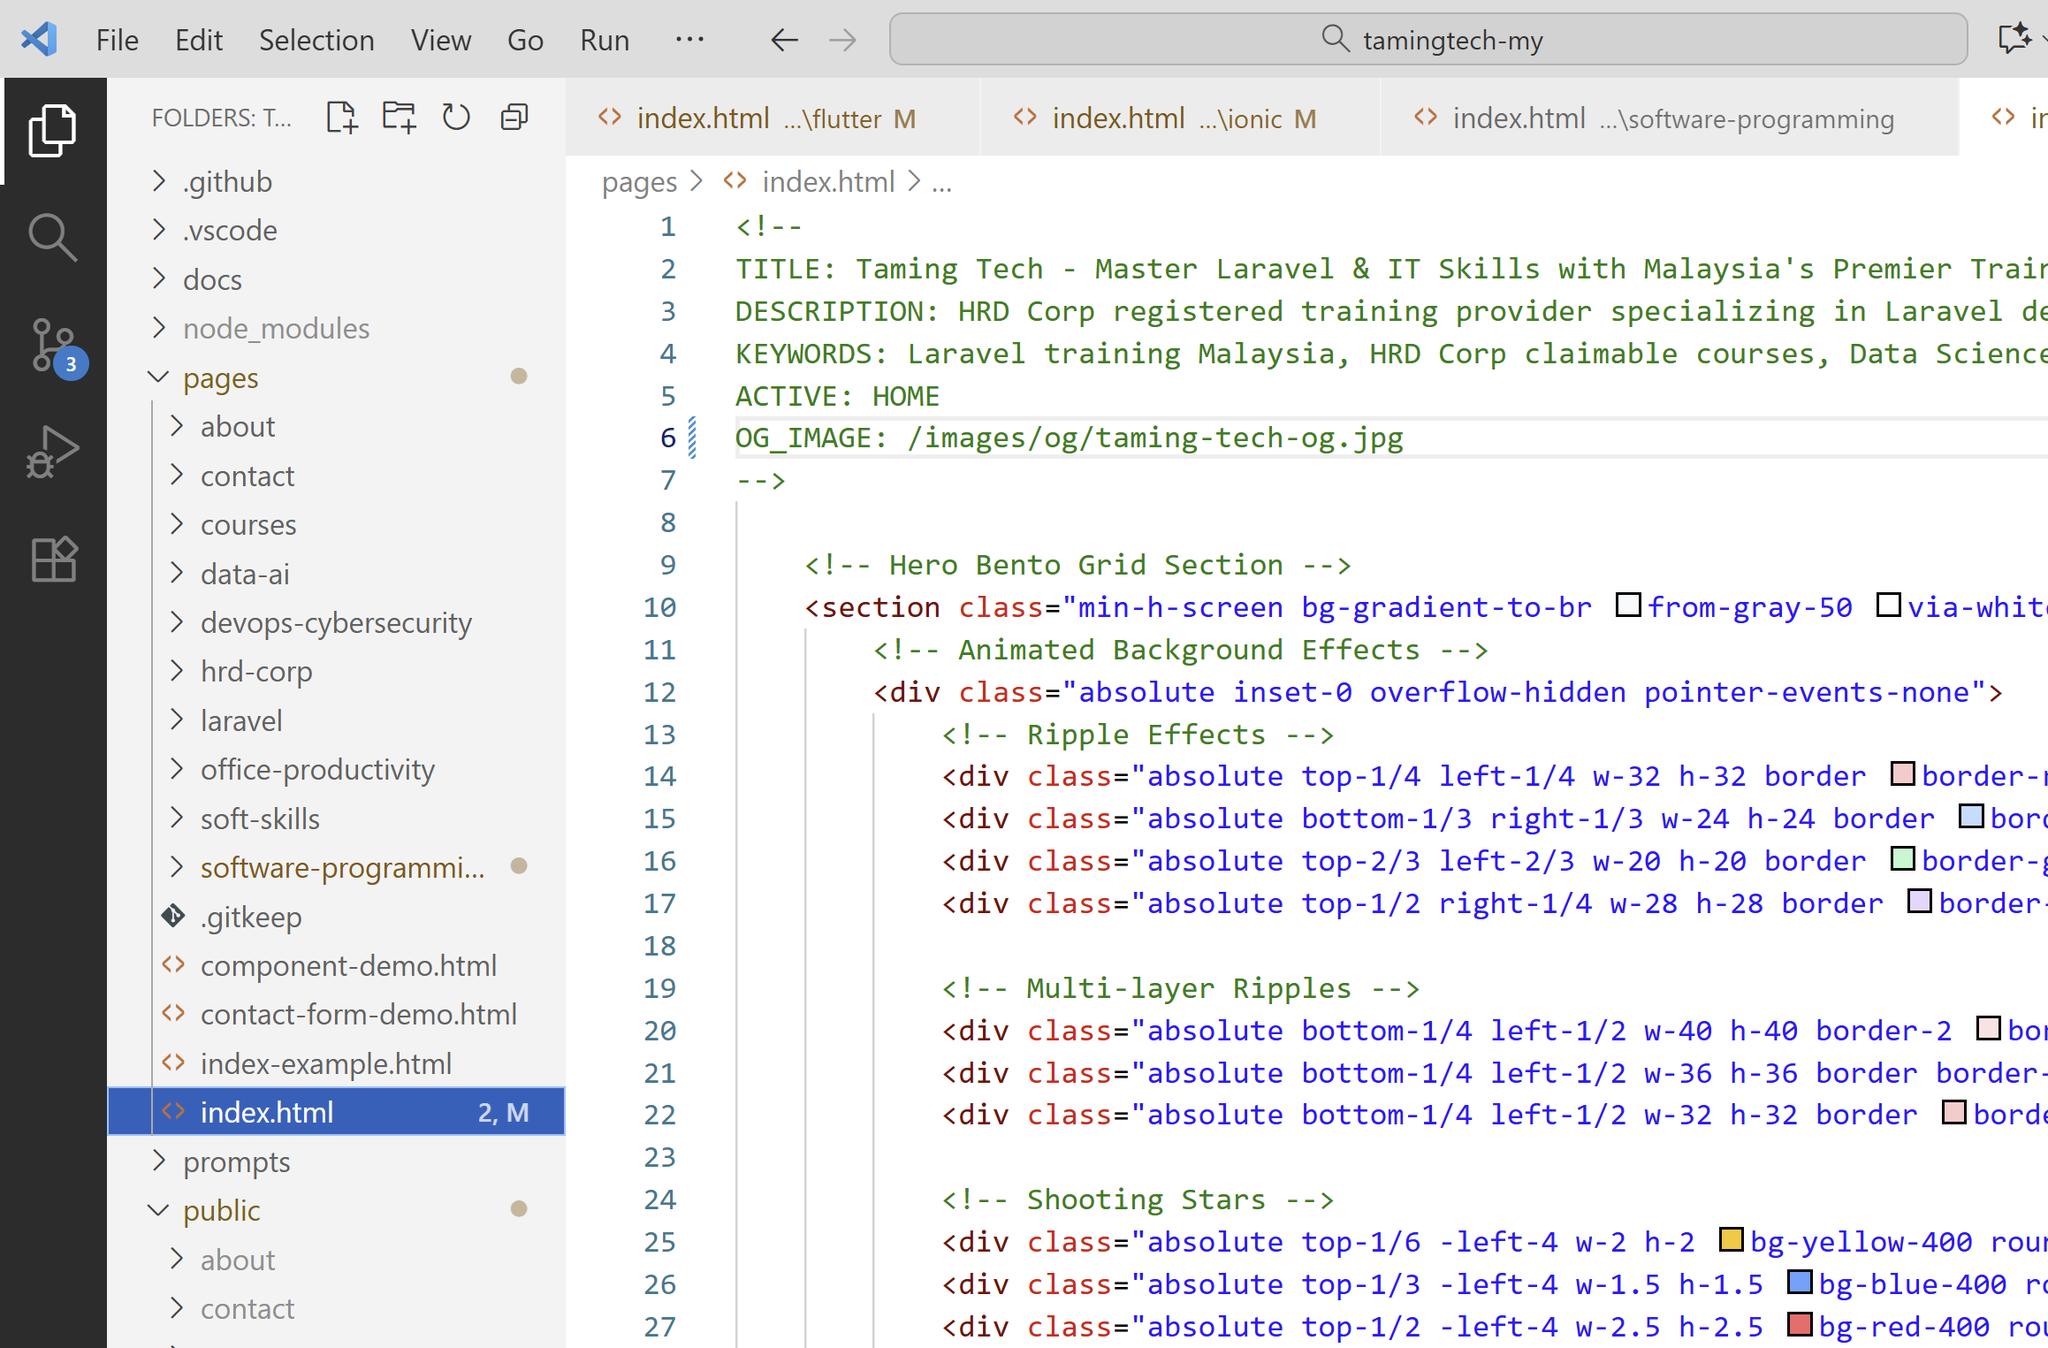Go back using the left arrow

pyautogui.click(x=785, y=40)
